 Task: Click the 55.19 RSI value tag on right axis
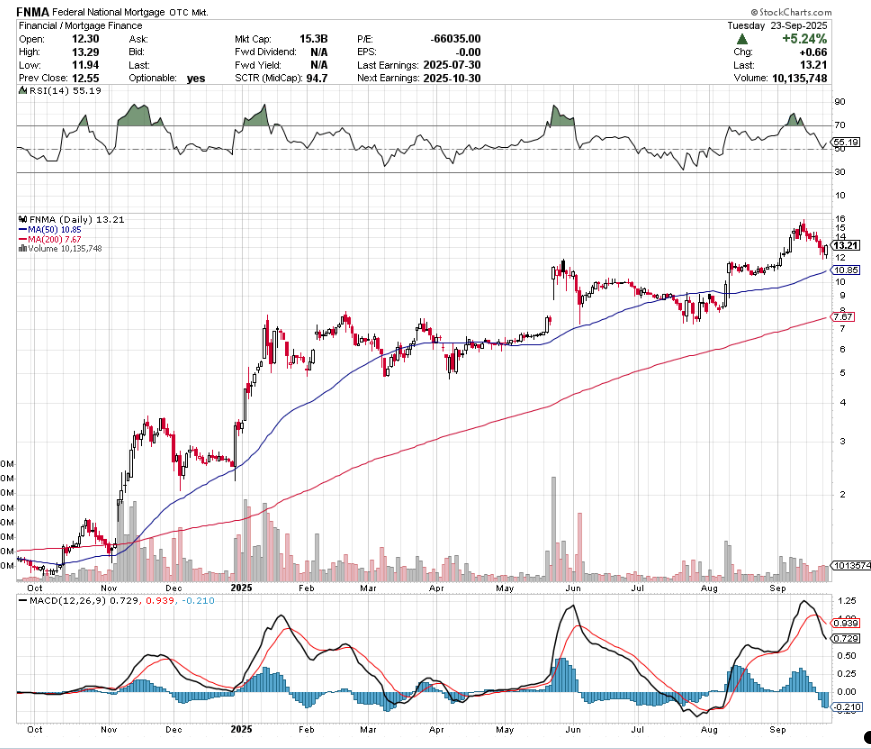(x=847, y=142)
